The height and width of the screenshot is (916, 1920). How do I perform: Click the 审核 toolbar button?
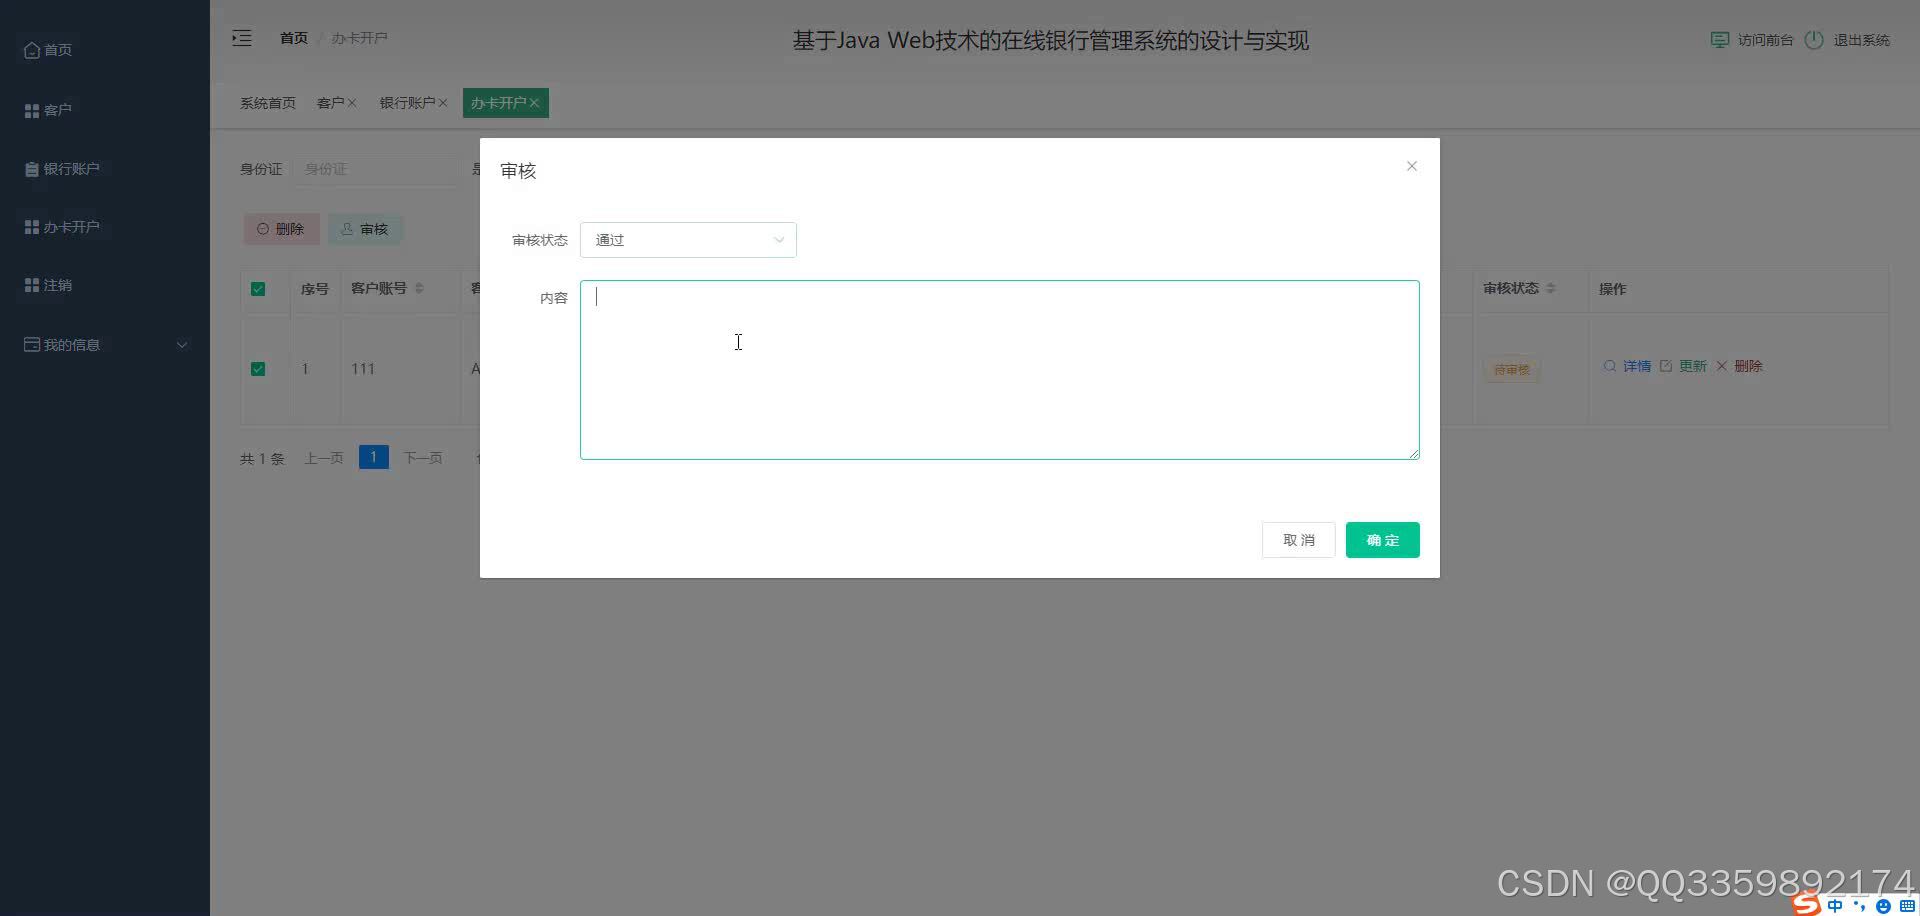coord(365,229)
